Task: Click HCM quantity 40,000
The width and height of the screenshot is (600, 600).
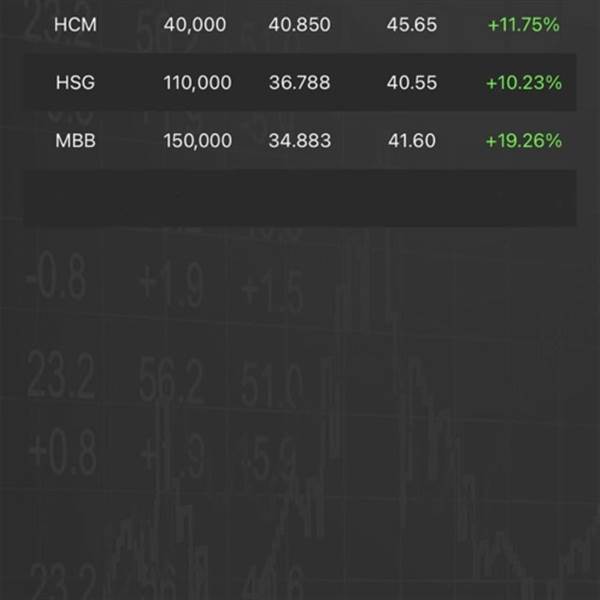Action: (195, 25)
